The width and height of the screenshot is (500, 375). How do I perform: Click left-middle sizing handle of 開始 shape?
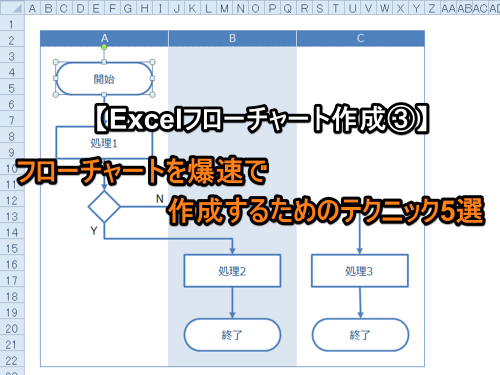click(56, 79)
